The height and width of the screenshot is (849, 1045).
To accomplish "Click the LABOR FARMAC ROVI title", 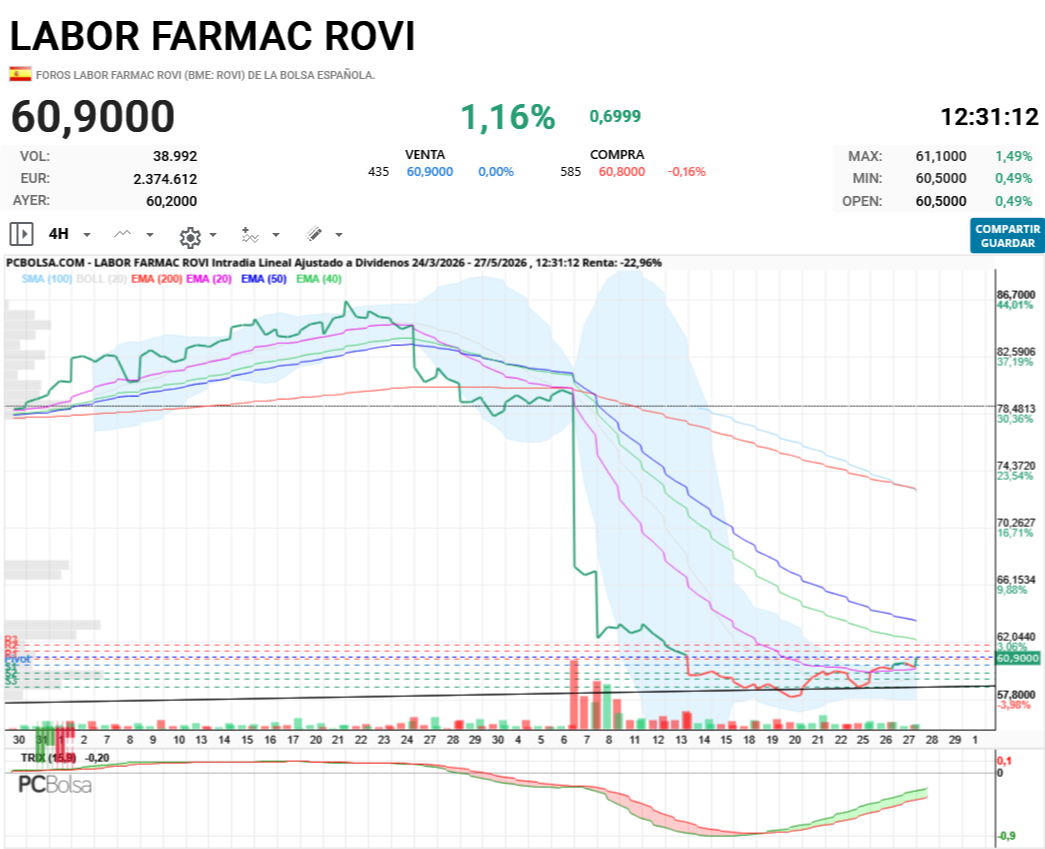I will (213, 36).
